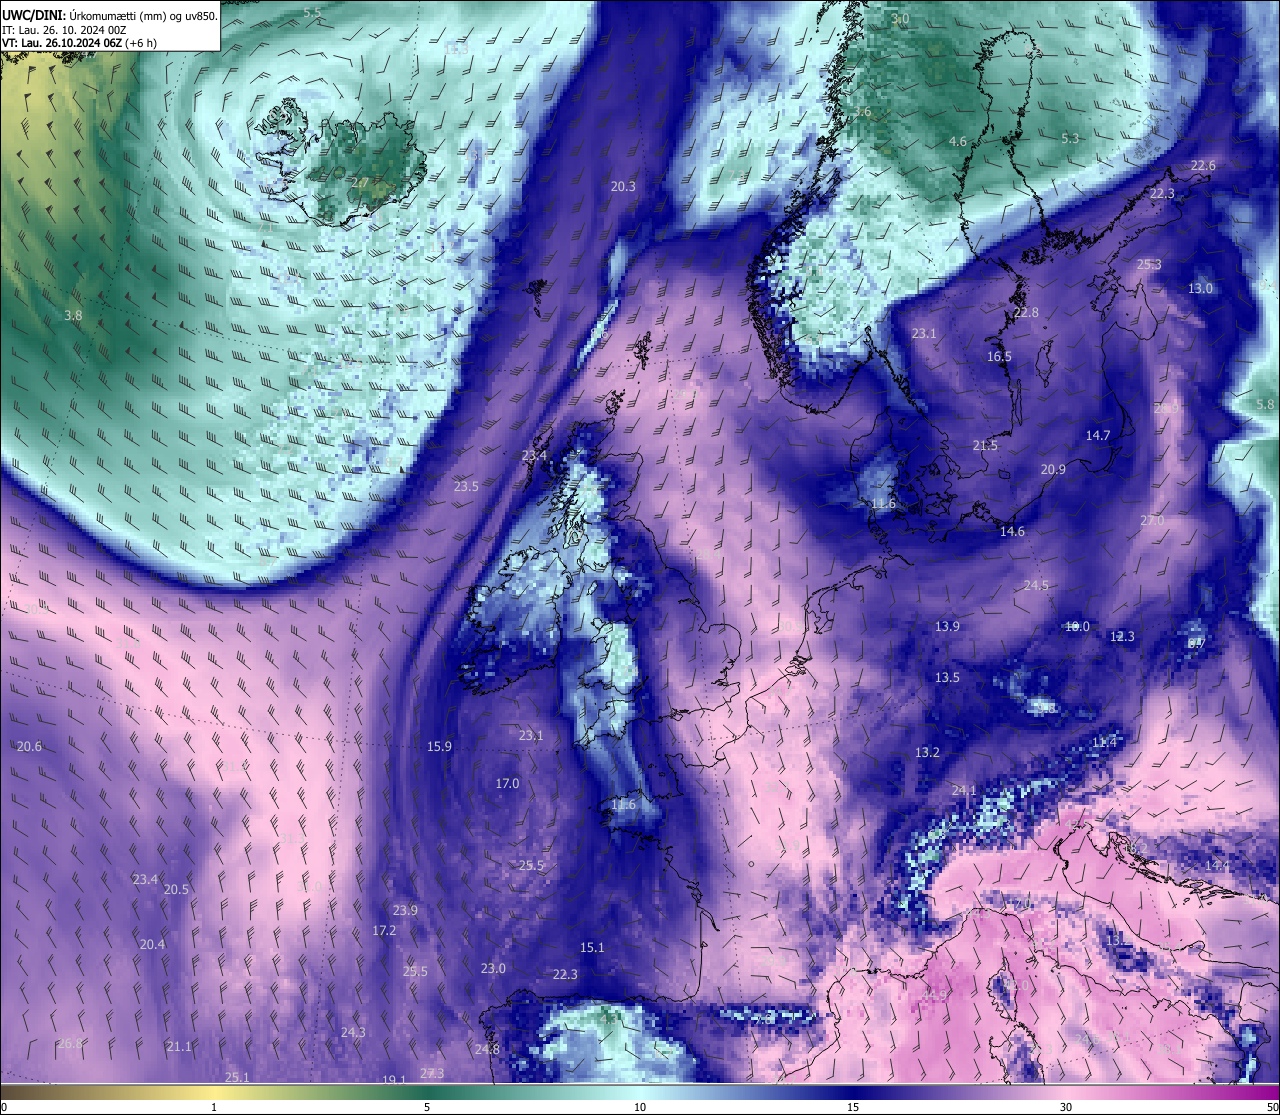This screenshot has height=1115, width=1280.
Task: Click the colour scale label 15
Action: pos(853,1107)
